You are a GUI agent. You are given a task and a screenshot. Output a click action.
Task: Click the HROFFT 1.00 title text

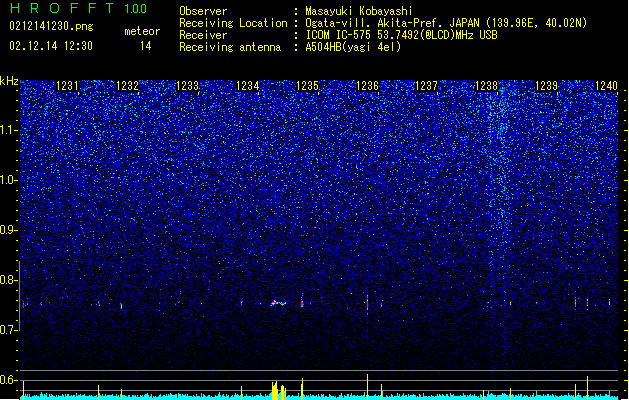pos(78,8)
